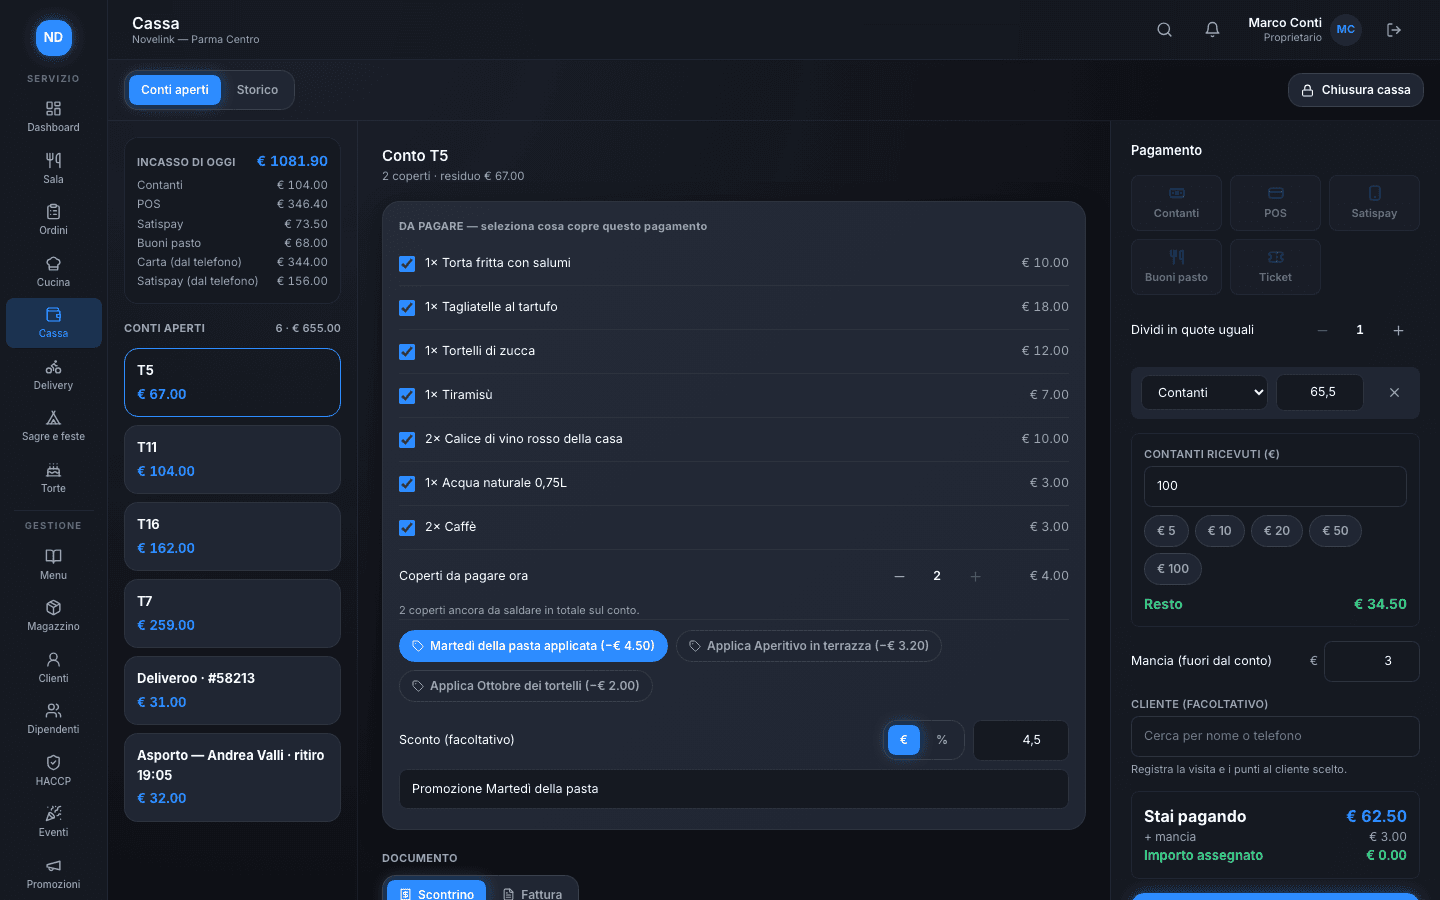
Task: Open the search icon in the header
Action: click(1164, 30)
